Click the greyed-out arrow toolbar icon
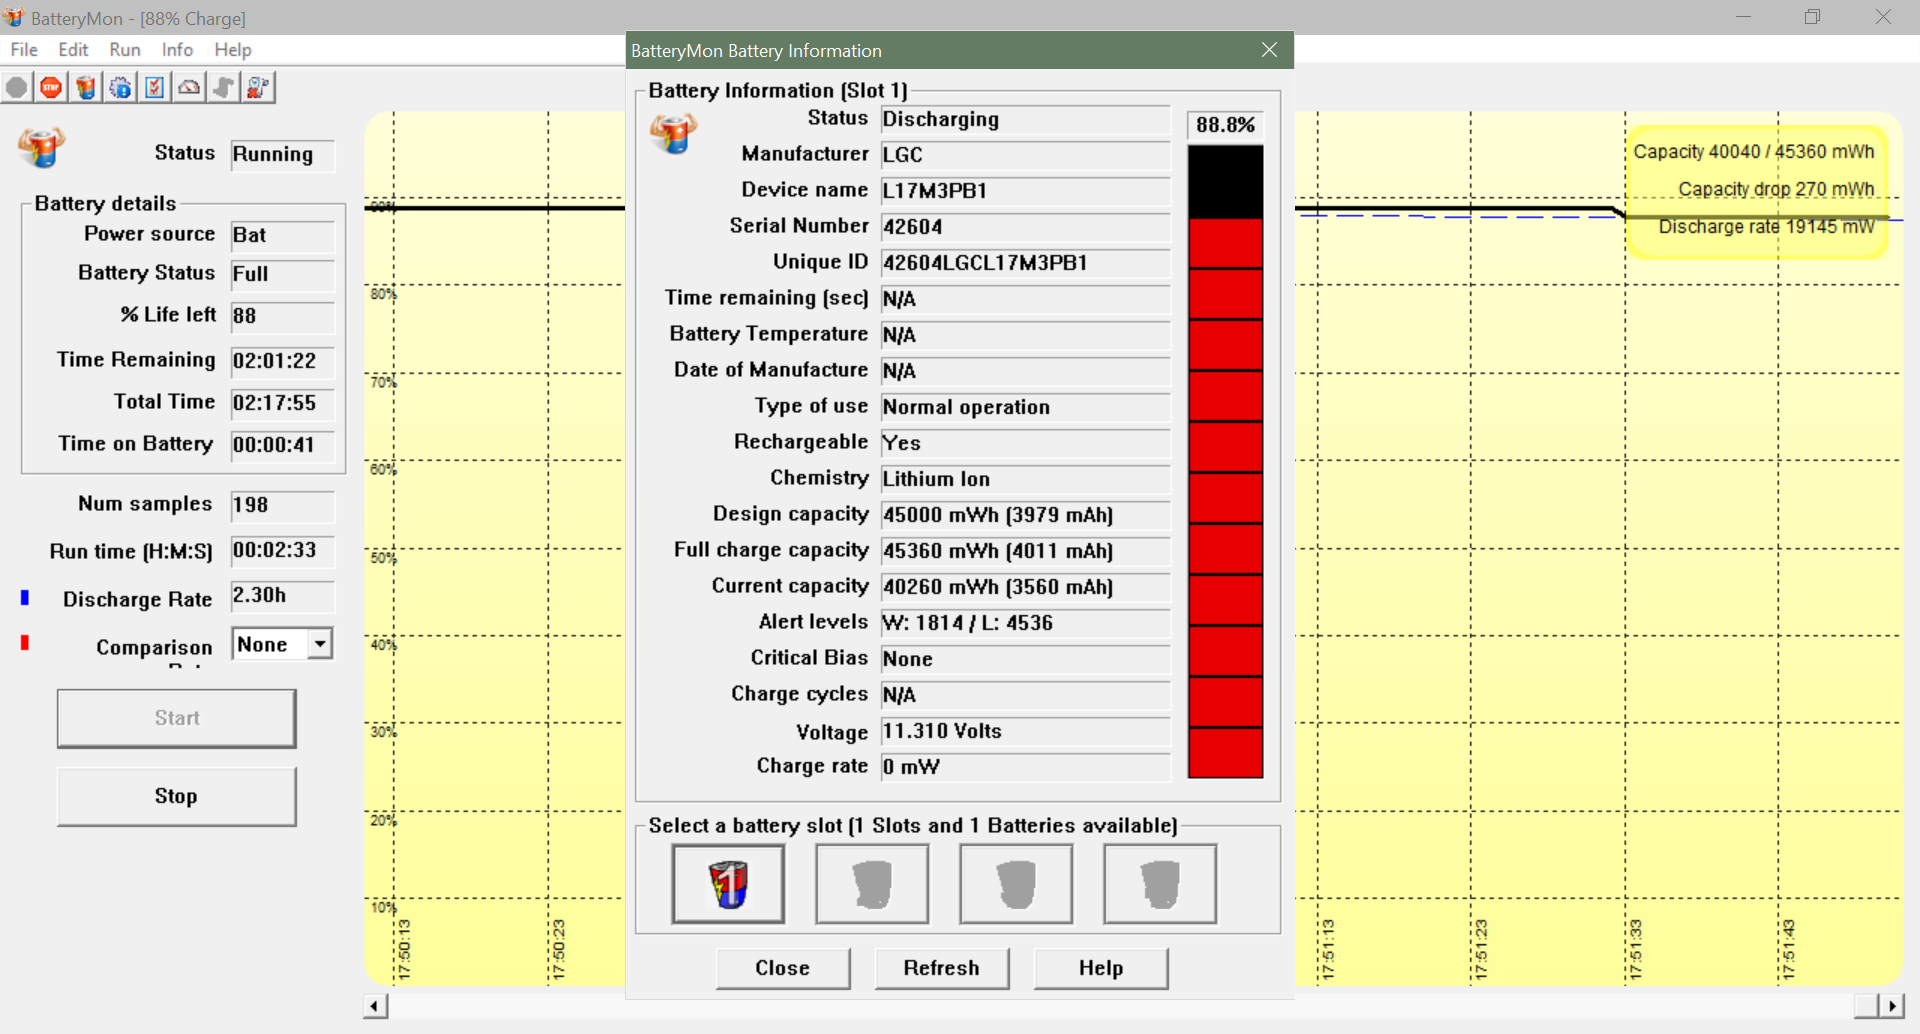Screen dimensions: 1920x1034 [x=223, y=88]
